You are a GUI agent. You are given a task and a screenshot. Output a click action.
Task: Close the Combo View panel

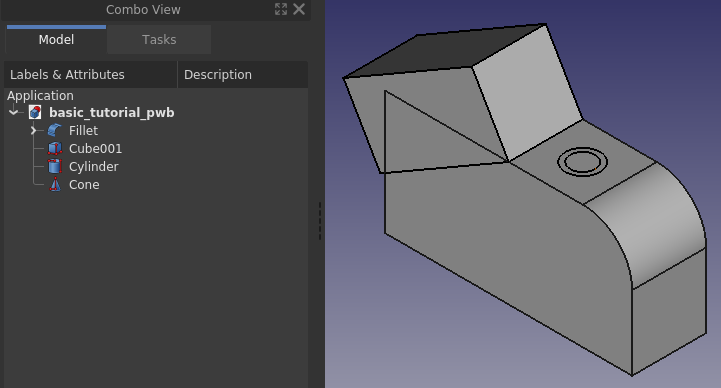pos(299,9)
